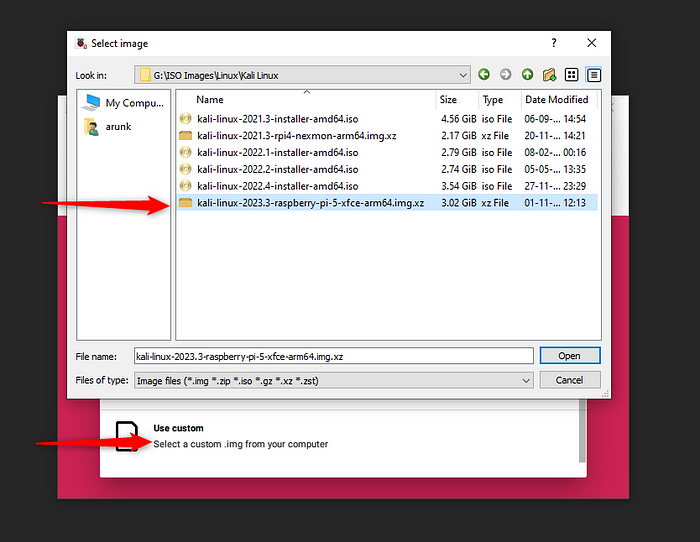Open the Files of type dropdown
Screen dimensions: 700x542
[526, 380]
